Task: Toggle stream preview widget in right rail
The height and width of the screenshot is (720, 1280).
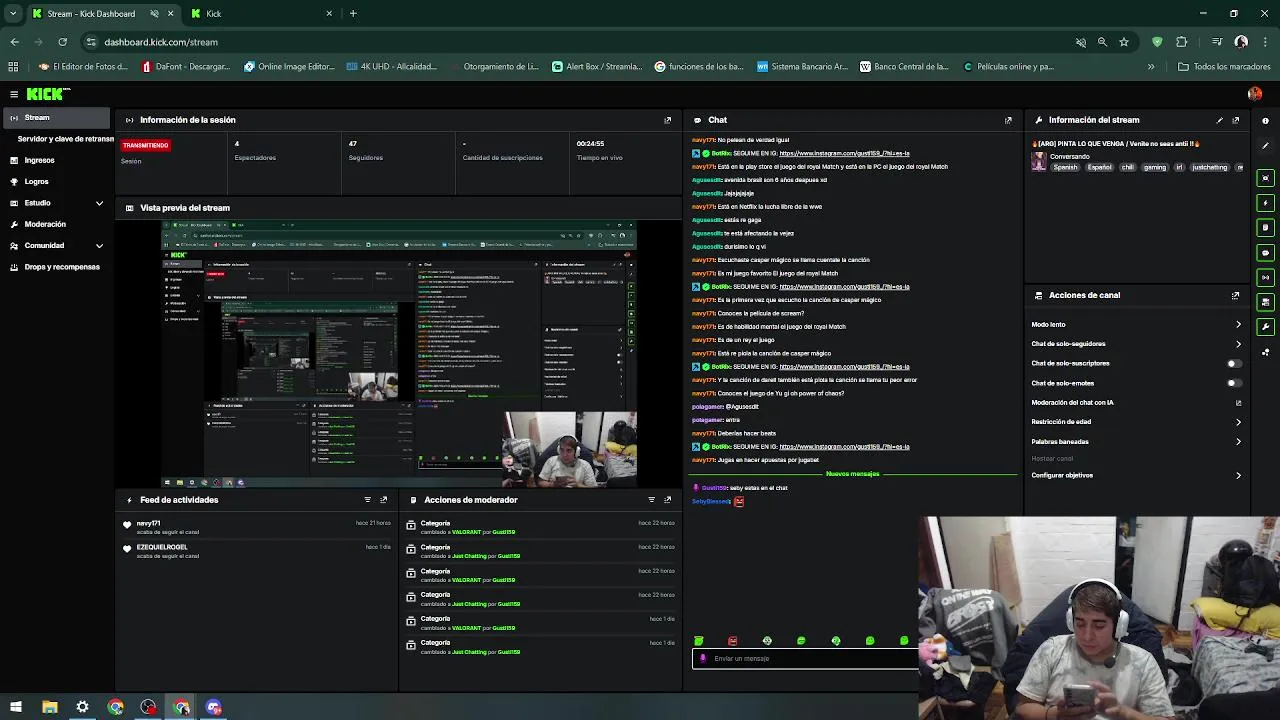Action: point(1265,178)
